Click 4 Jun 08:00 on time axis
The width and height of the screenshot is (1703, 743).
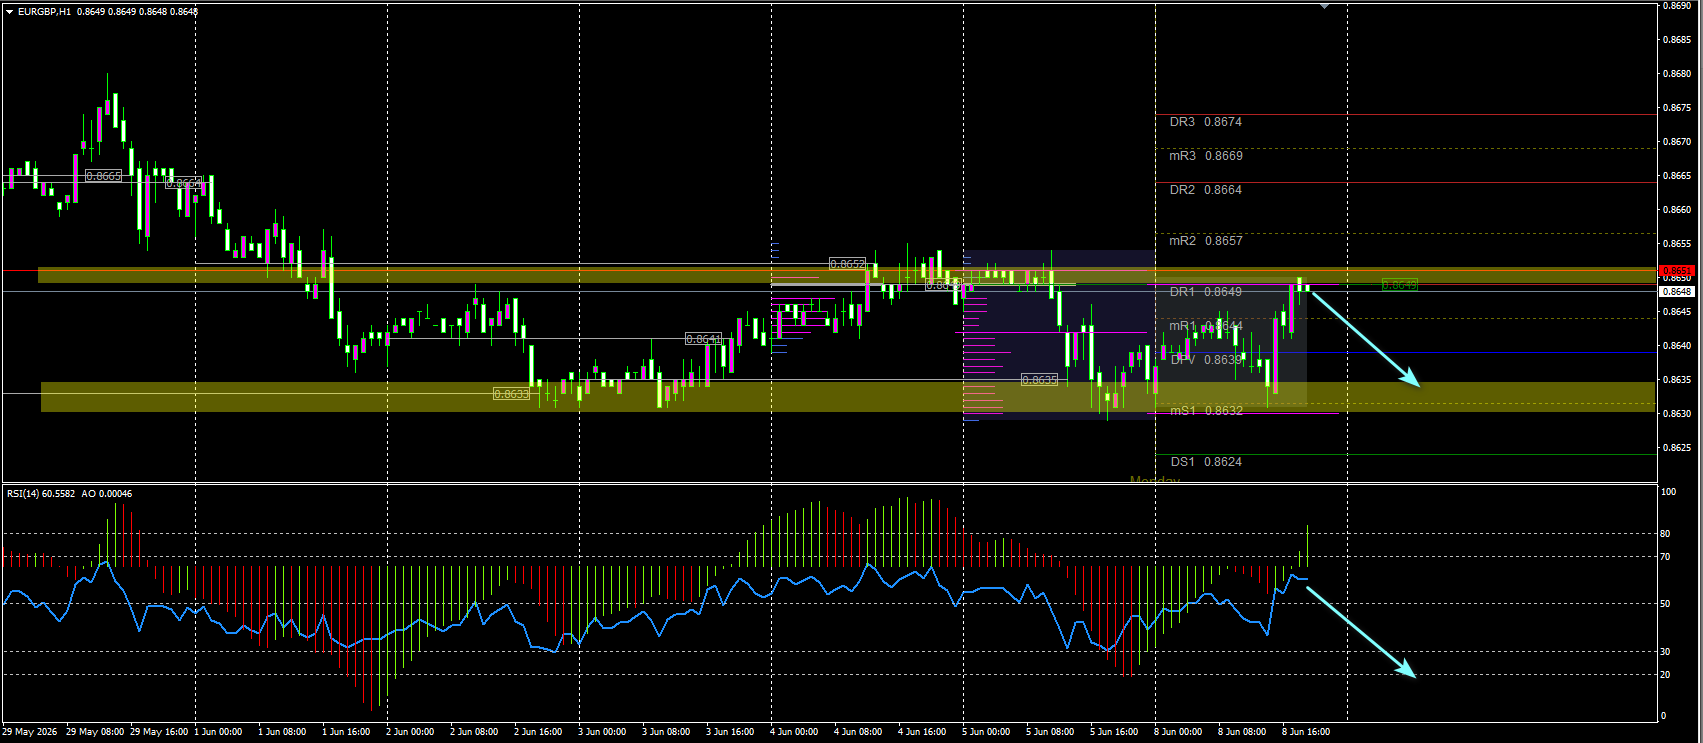click(x=858, y=732)
